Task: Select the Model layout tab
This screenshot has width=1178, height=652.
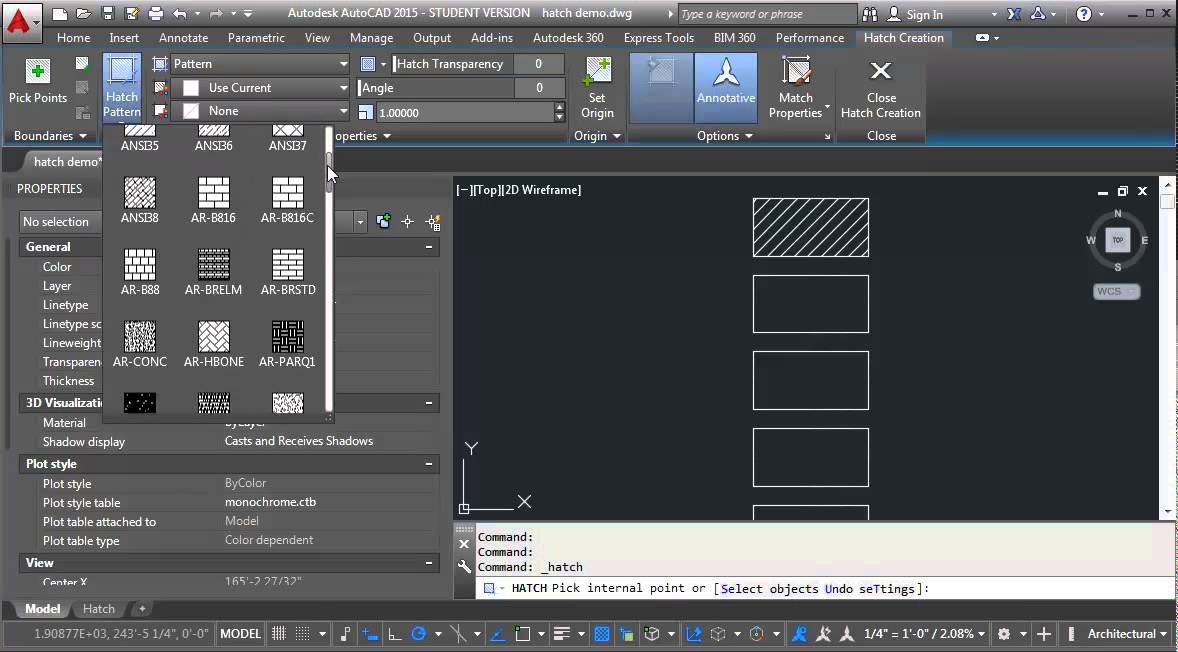Action: coord(43,608)
